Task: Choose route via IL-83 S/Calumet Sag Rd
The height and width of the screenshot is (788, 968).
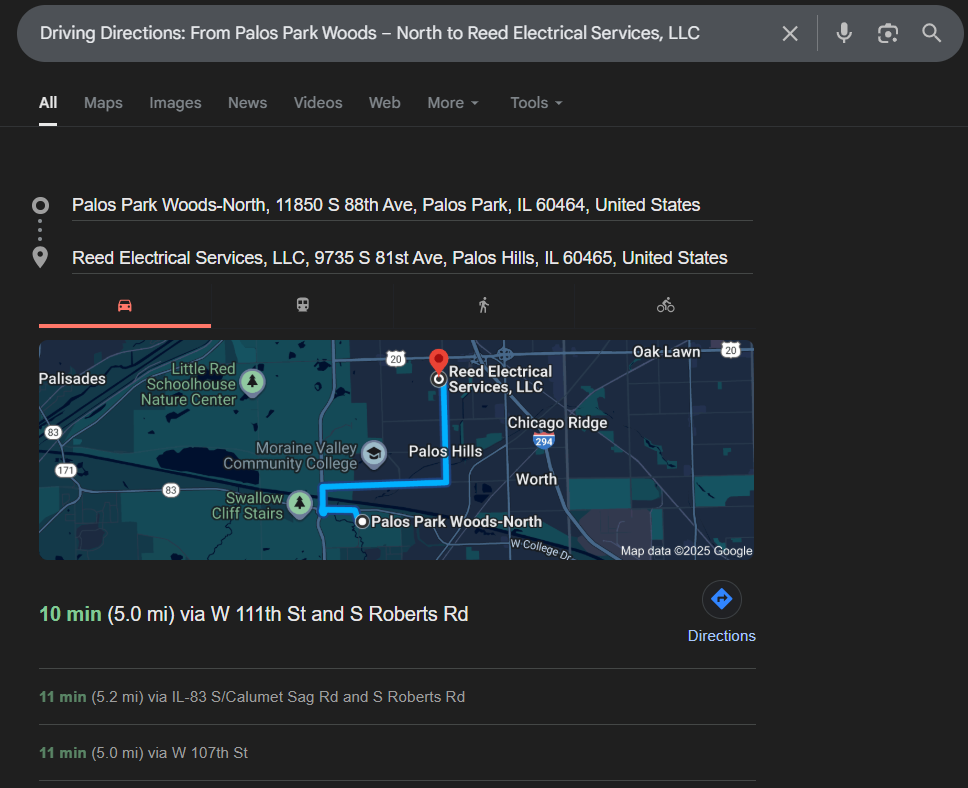Action: [x=252, y=697]
